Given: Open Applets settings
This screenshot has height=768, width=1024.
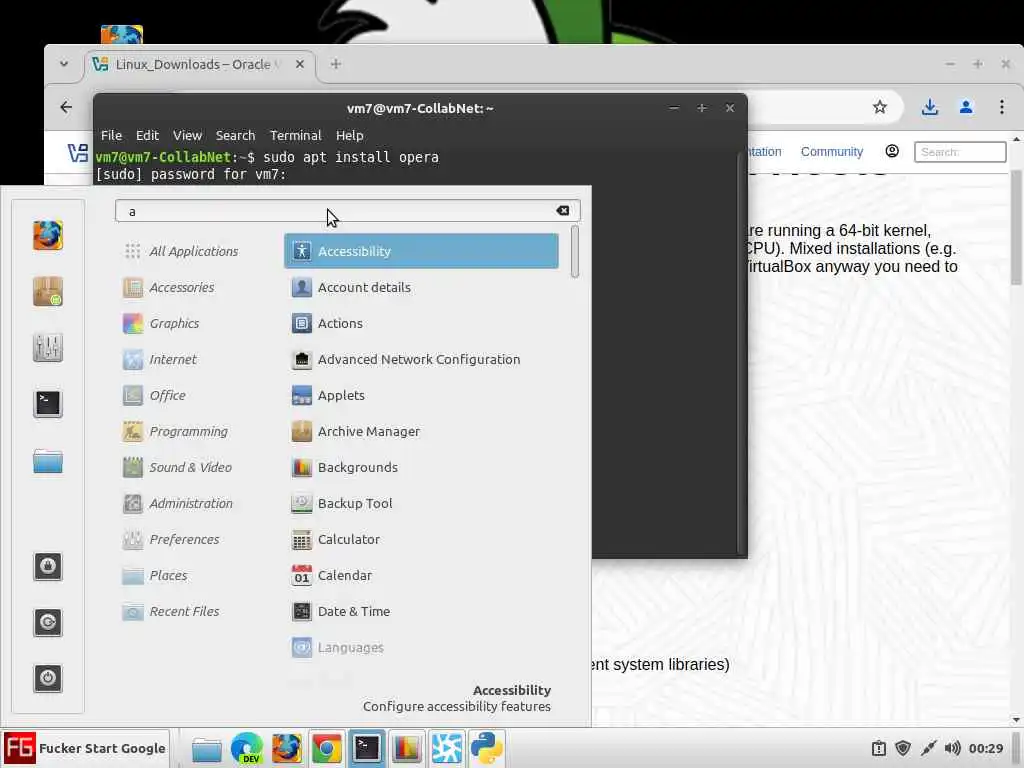Looking at the screenshot, I should click(x=421, y=395).
